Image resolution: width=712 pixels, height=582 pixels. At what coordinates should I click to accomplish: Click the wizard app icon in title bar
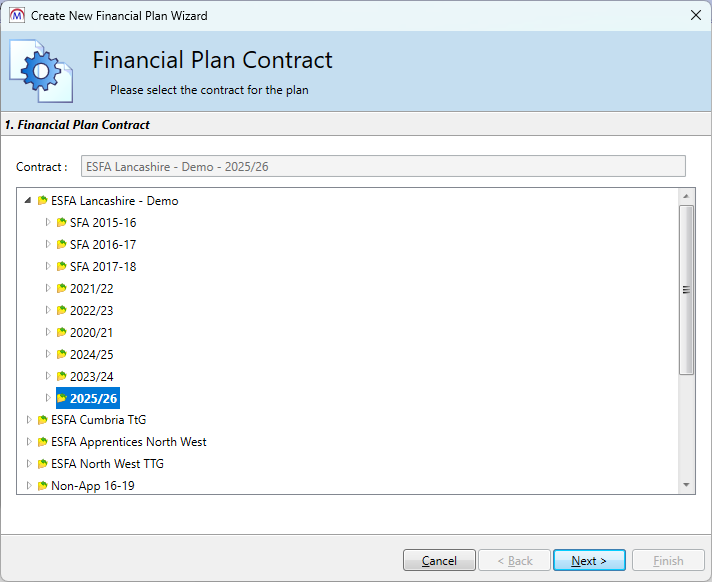[16, 15]
